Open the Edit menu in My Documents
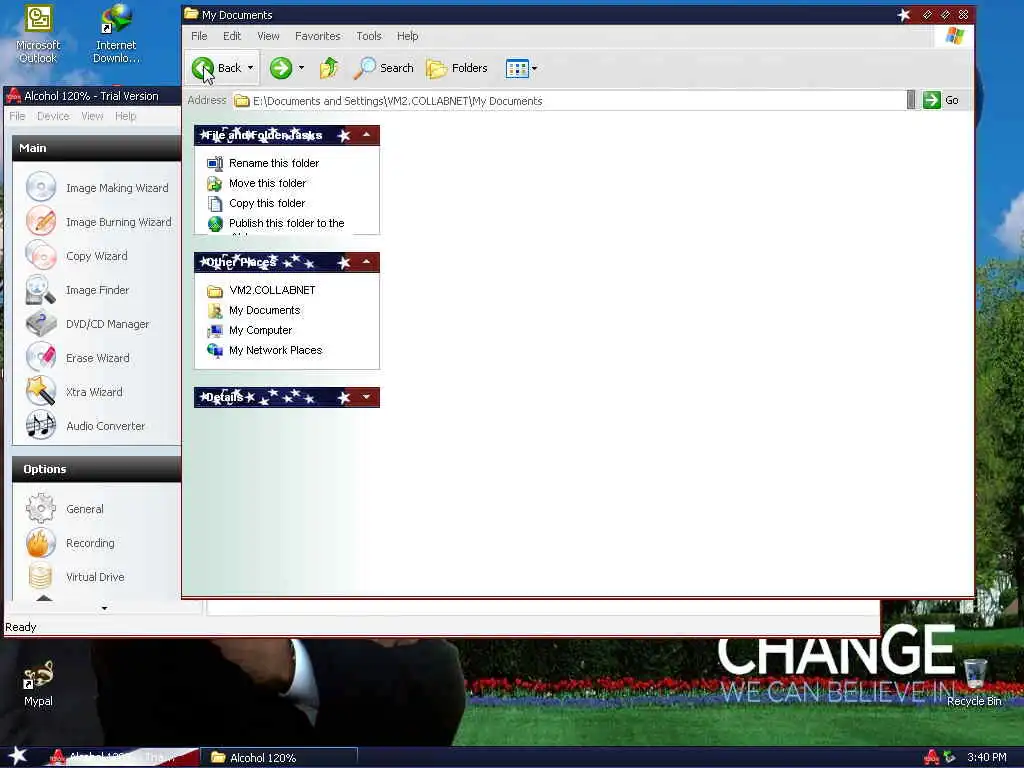 (x=232, y=36)
